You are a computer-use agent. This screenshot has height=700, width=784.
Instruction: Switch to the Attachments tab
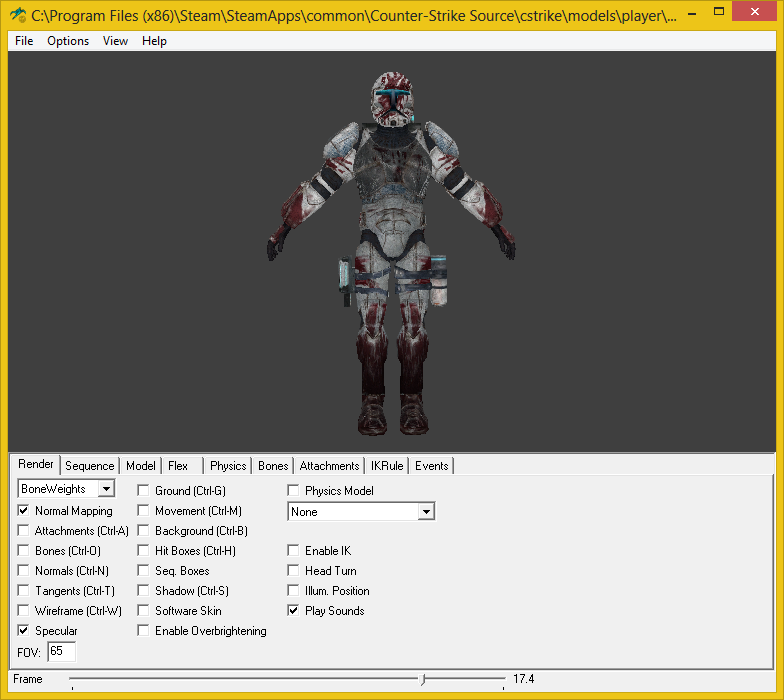tap(329, 466)
